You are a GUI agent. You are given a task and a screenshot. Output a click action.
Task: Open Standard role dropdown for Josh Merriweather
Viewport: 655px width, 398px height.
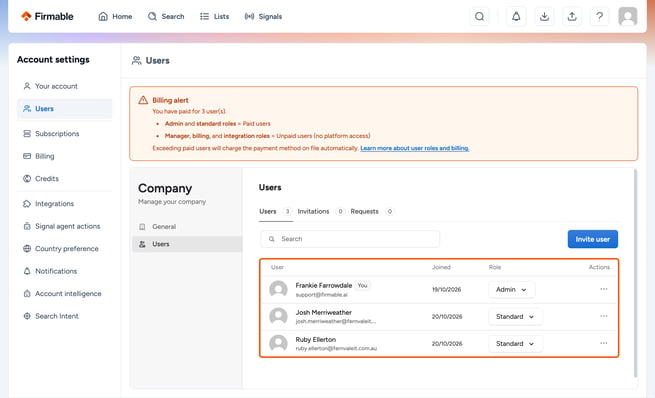(x=515, y=317)
